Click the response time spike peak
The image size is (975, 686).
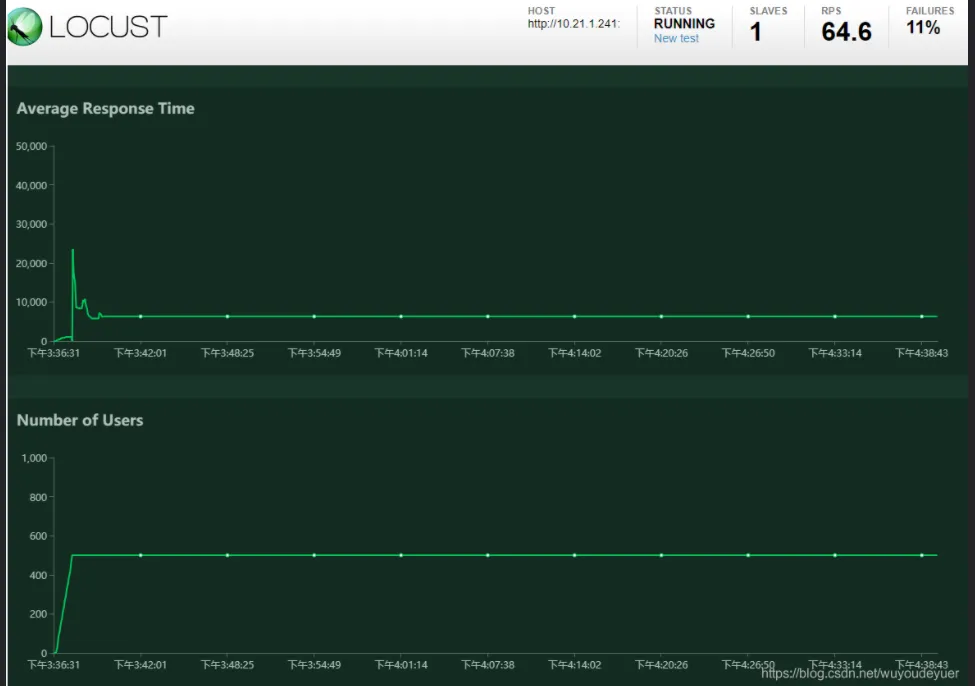[x=73, y=250]
